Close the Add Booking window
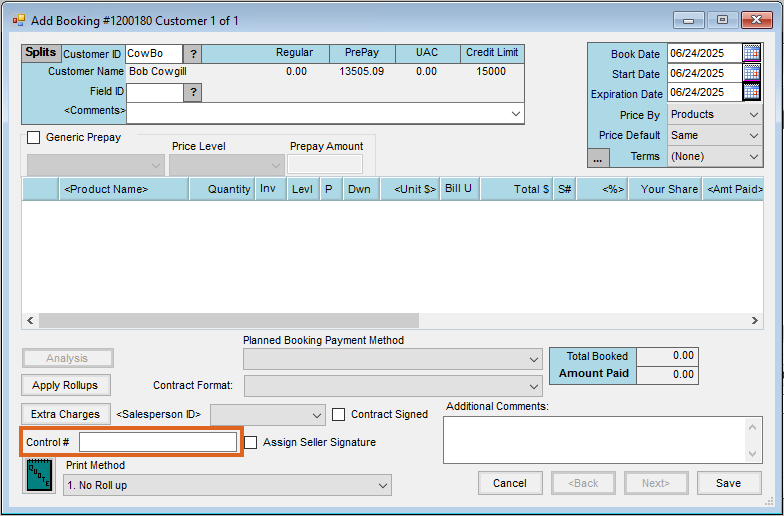784x516 pixels. click(x=756, y=20)
